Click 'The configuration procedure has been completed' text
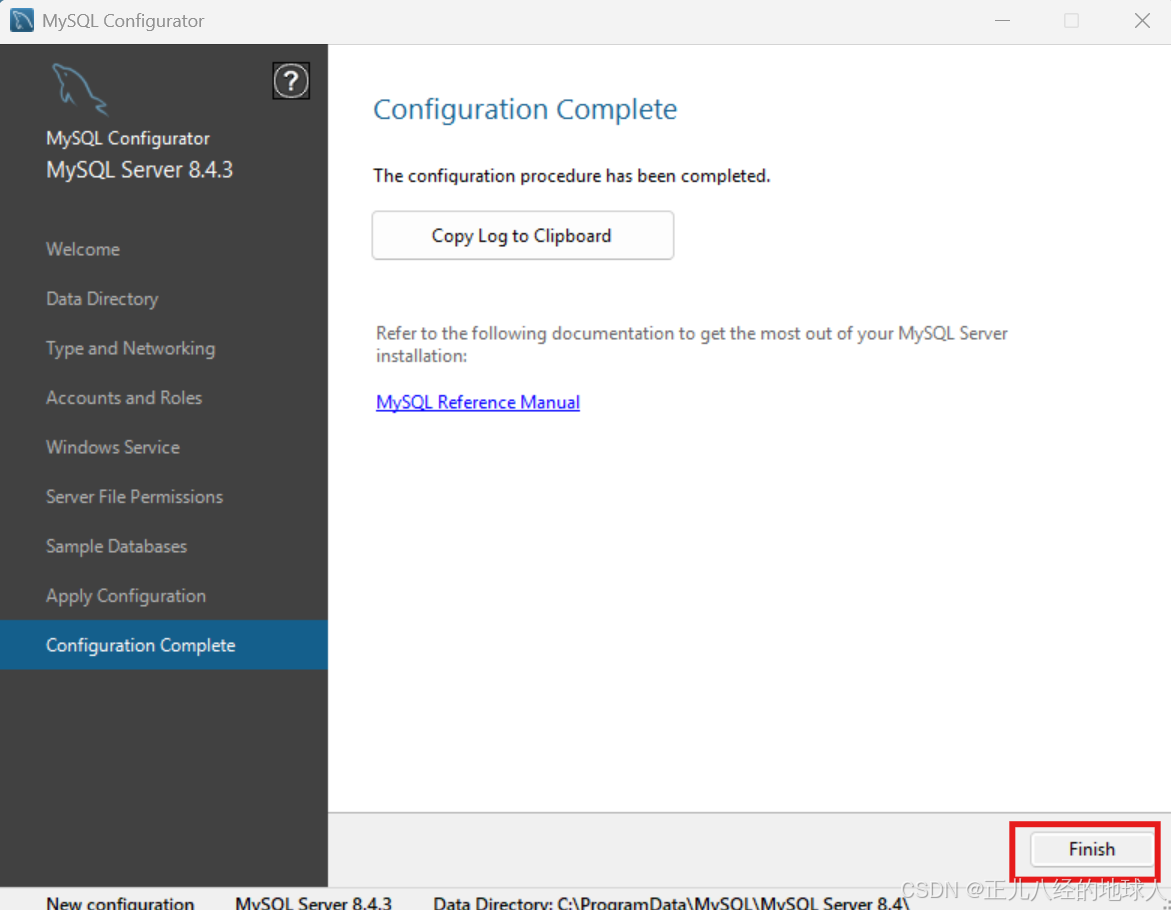Viewport: 1171px width, 910px height. [571, 176]
